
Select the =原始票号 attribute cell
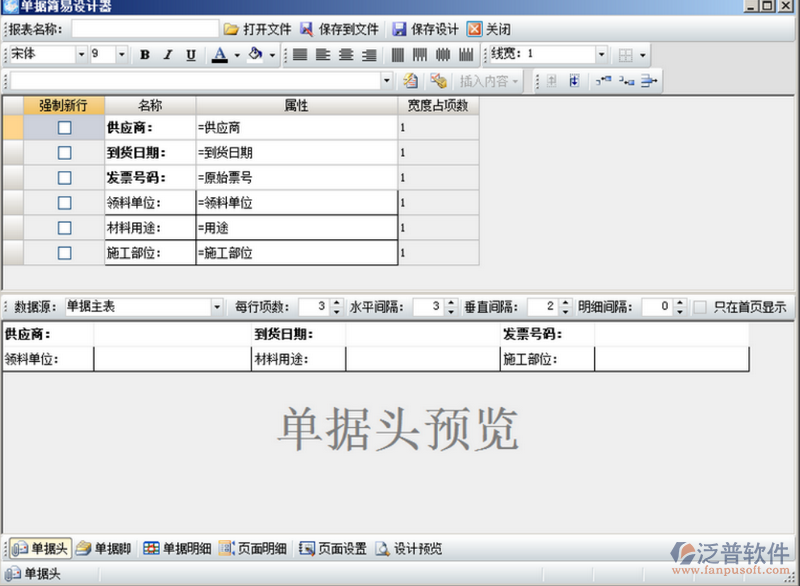[296, 178]
